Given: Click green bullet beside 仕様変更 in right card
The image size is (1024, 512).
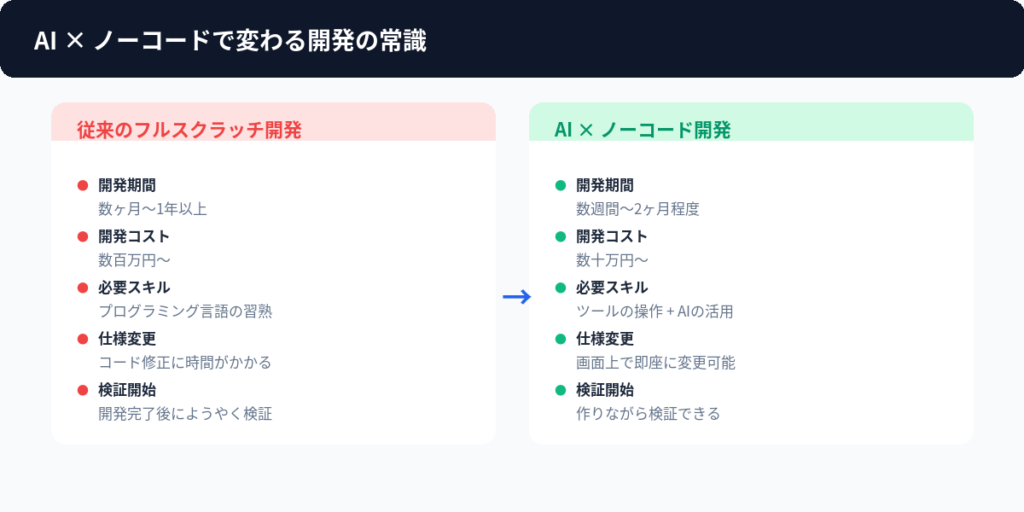Looking at the screenshot, I should [x=561, y=339].
